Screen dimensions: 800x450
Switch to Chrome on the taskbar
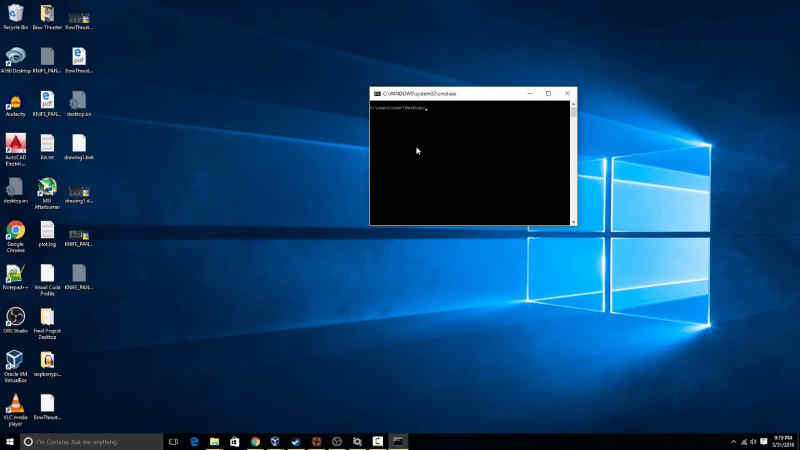pos(255,442)
